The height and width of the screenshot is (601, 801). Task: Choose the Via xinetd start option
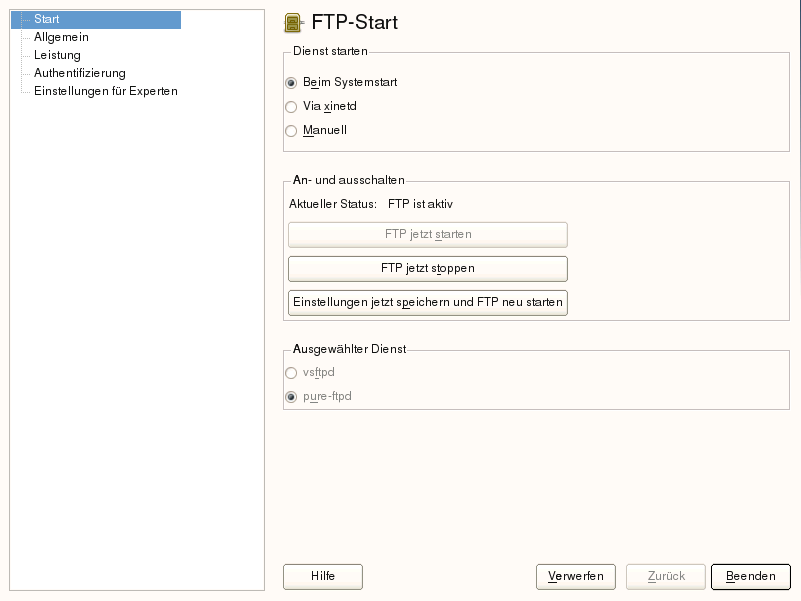[x=292, y=106]
